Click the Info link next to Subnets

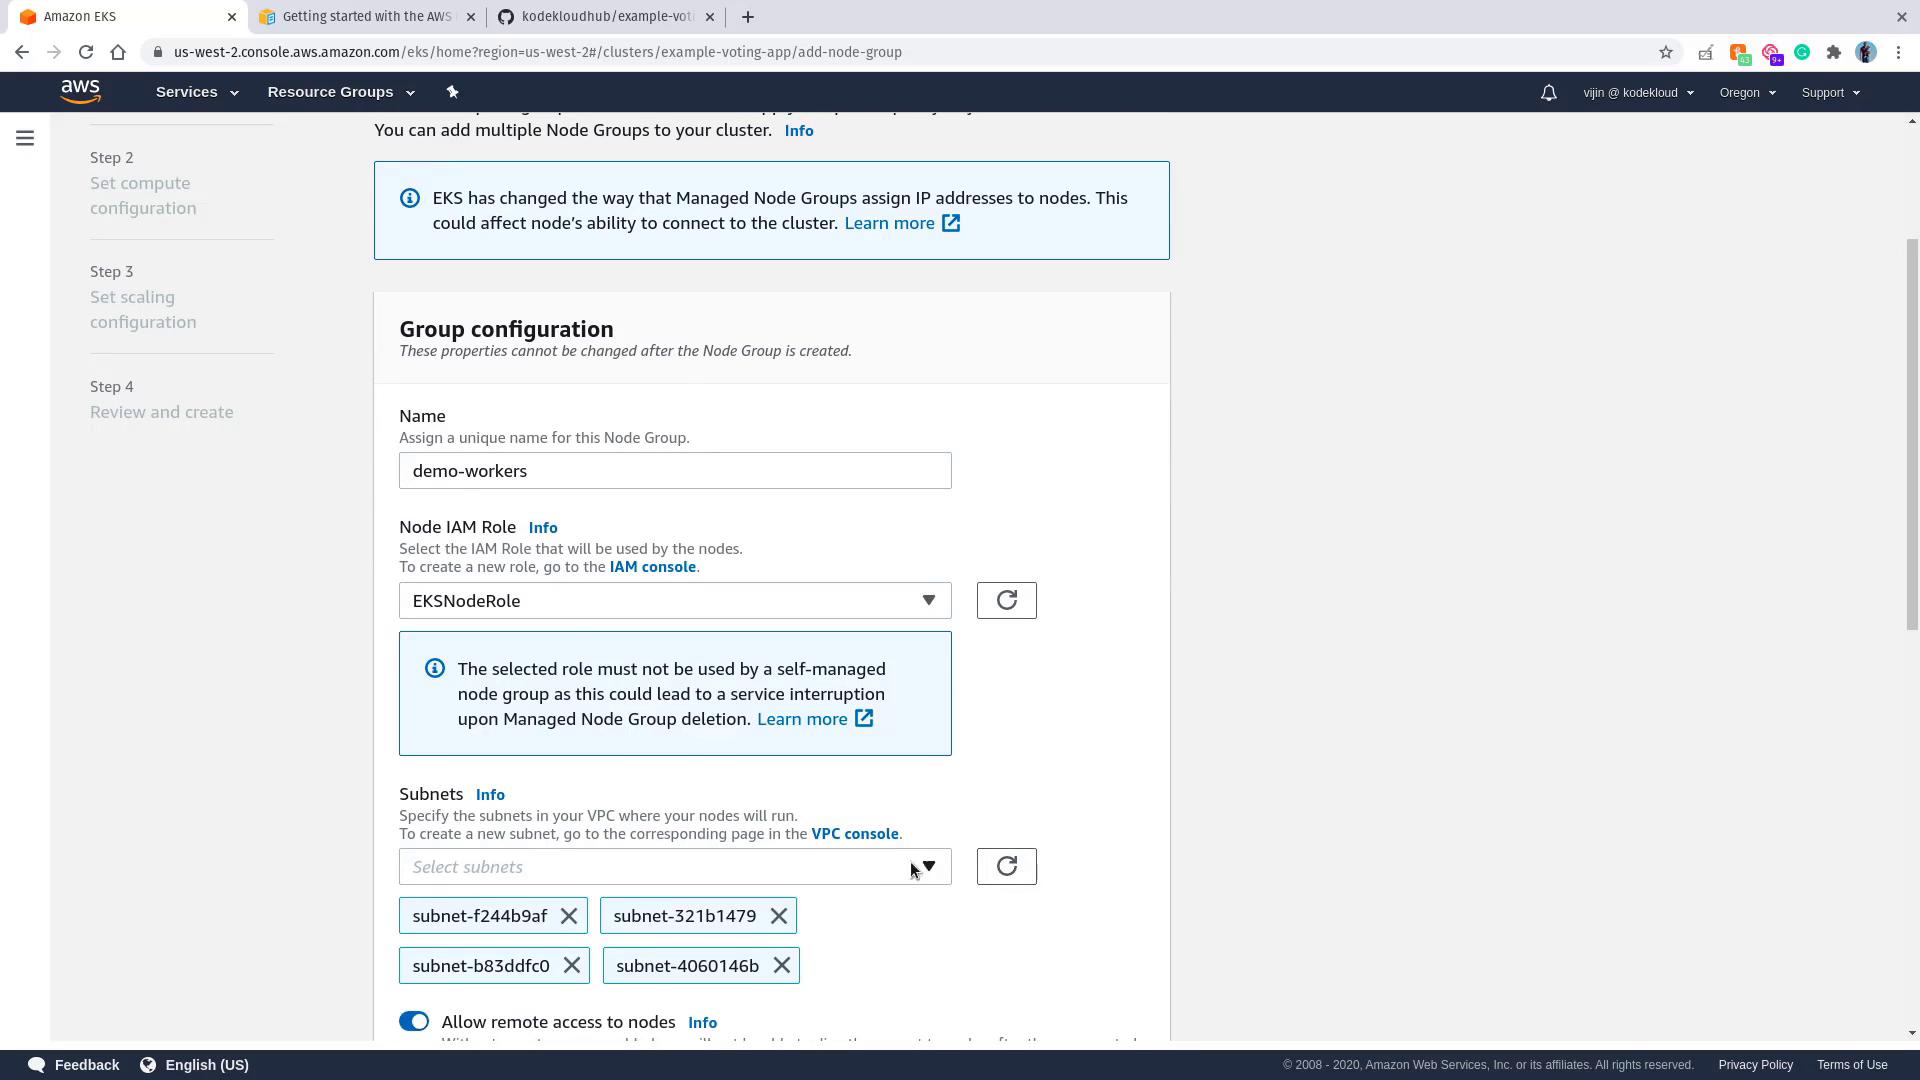click(x=490, y=795)
